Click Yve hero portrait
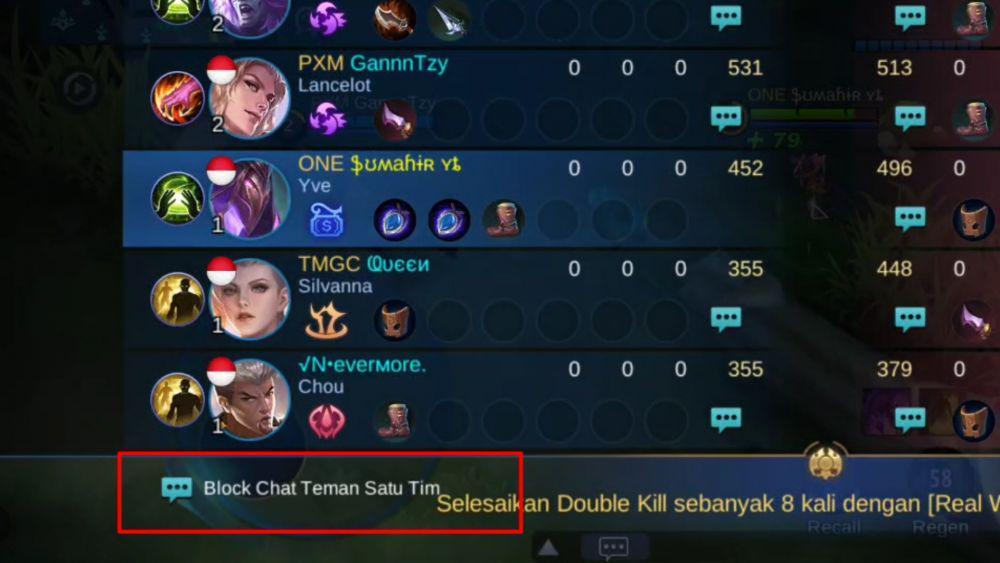The height and width of the screenshot is (563, 1000). pyautogui.click(x=250, y=198)
